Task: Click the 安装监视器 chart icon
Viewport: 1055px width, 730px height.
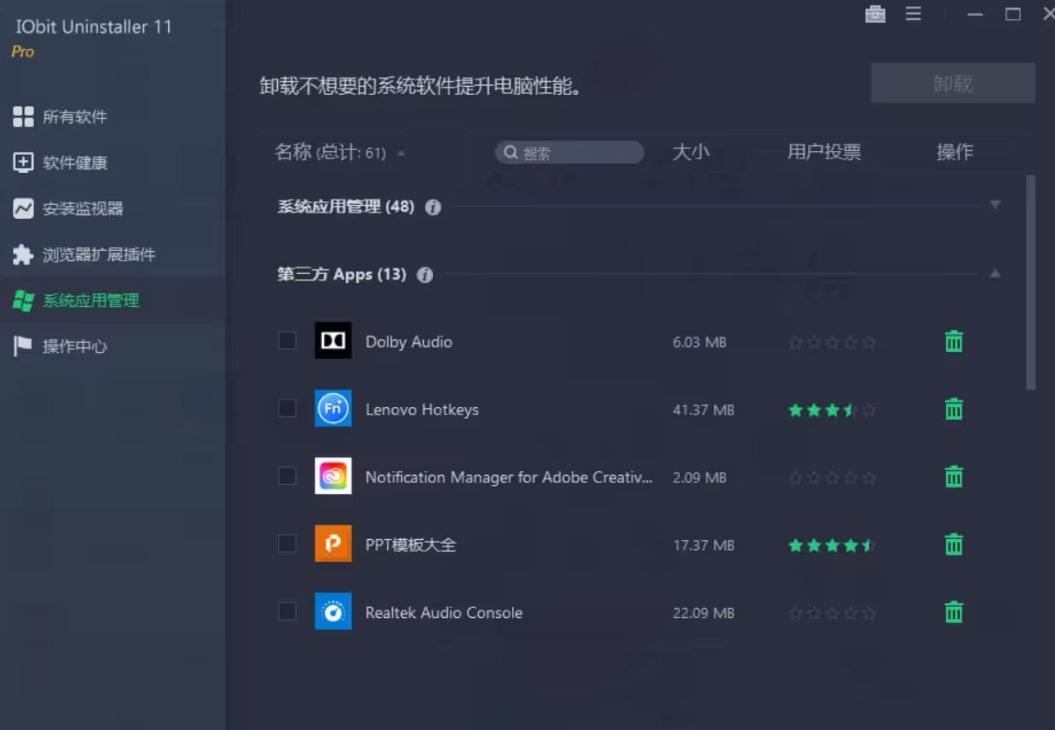Action: (23, 208)
